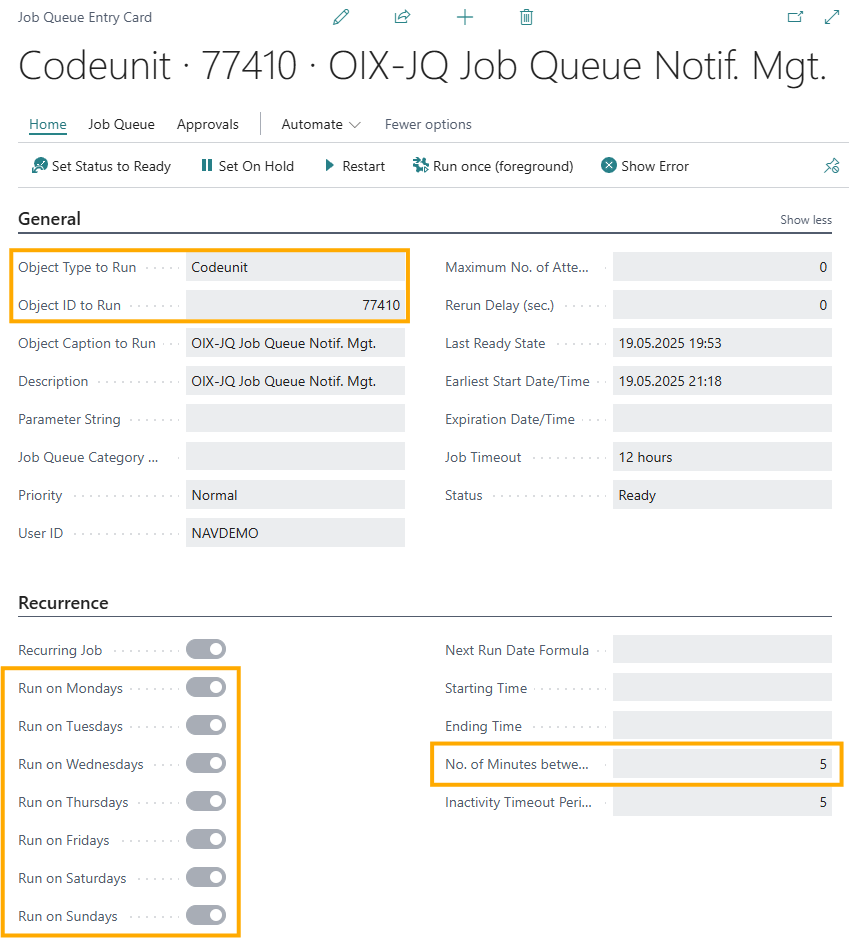Click the trash delete icon
This screenshot has width=849, height=944.
point(526,17)
